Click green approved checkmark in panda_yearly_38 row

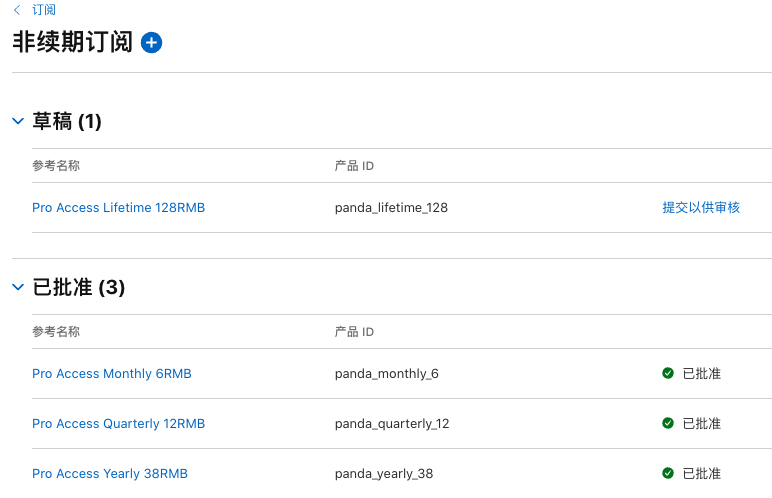coord(667,474)
